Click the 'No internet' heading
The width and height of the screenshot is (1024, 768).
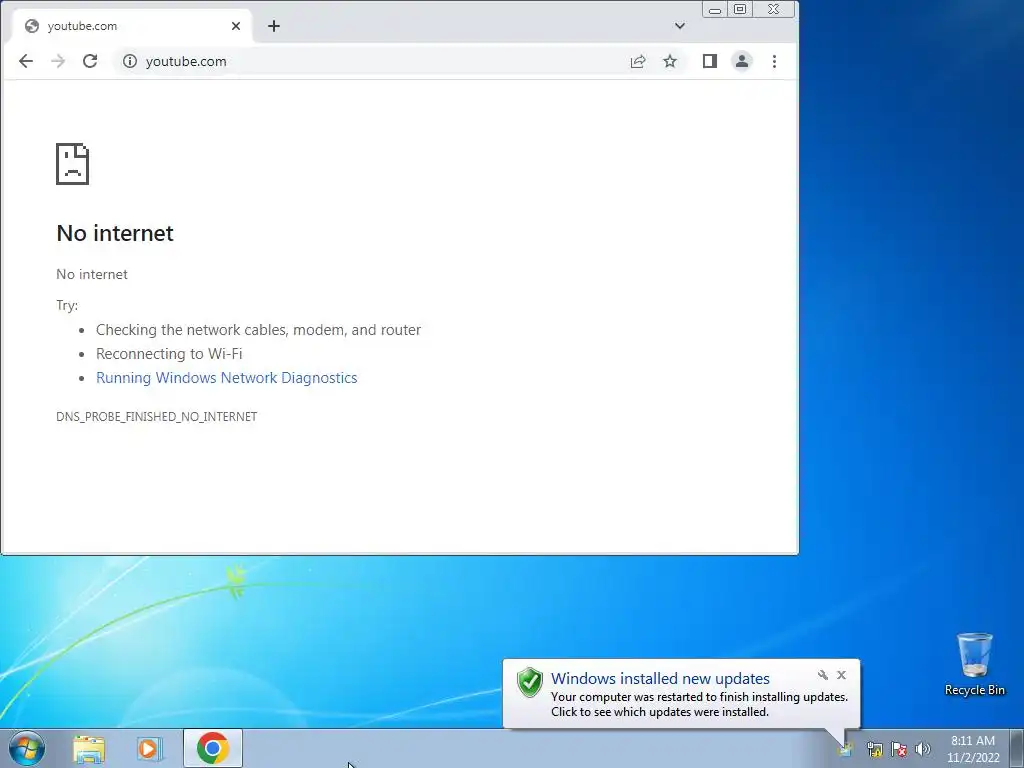coord(115,233)
